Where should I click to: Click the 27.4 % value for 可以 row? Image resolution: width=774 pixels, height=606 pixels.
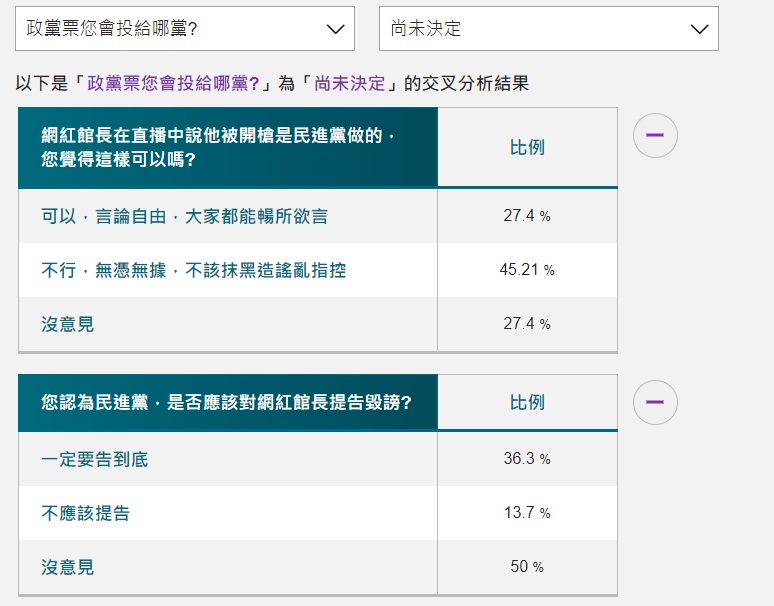pyautogui.click(x=527, y=216)
